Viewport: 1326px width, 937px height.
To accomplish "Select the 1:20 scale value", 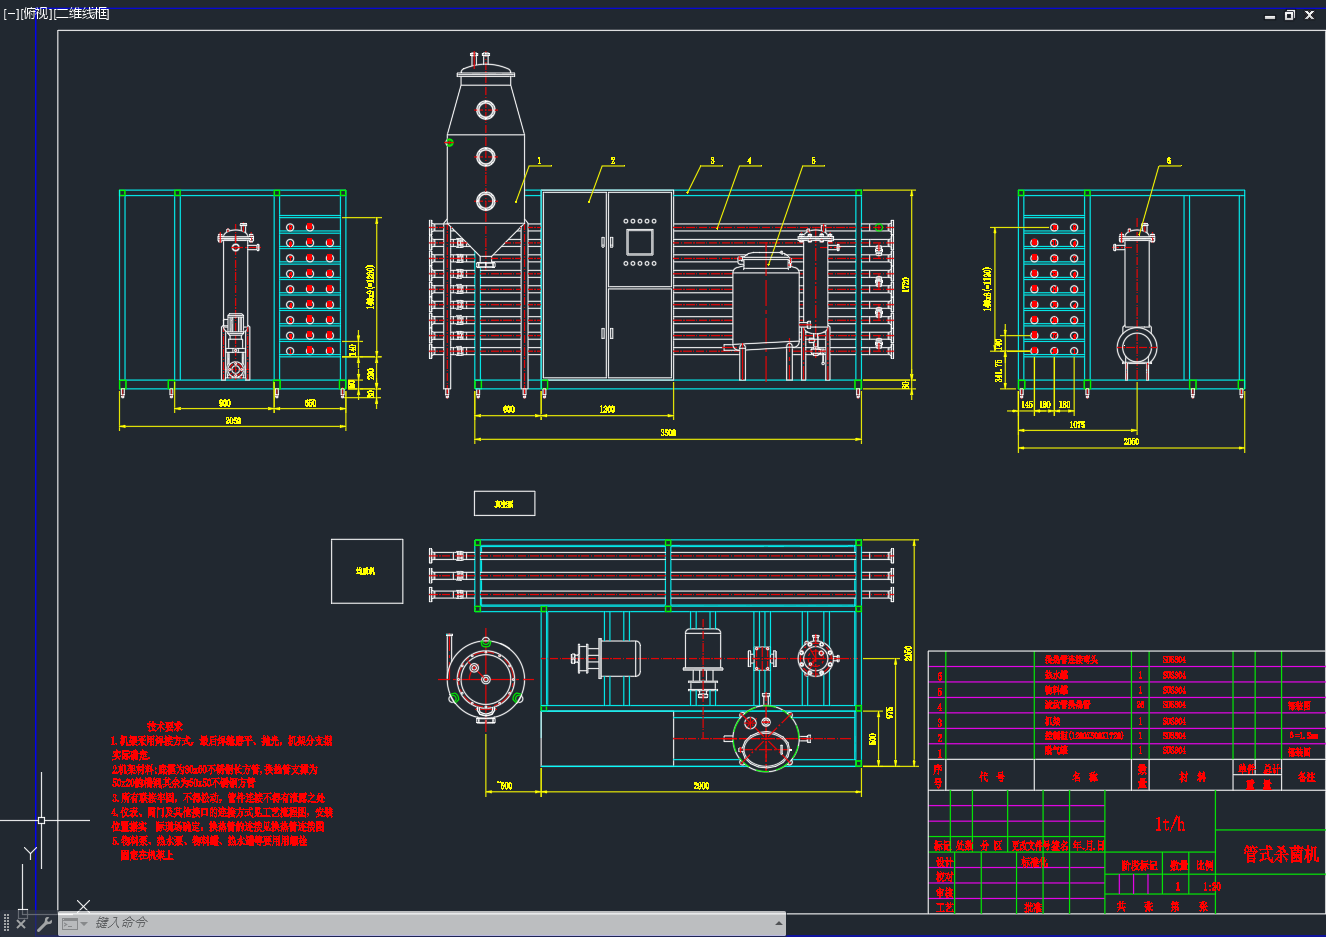I will pyautogui.click(x=1211, y=886).
